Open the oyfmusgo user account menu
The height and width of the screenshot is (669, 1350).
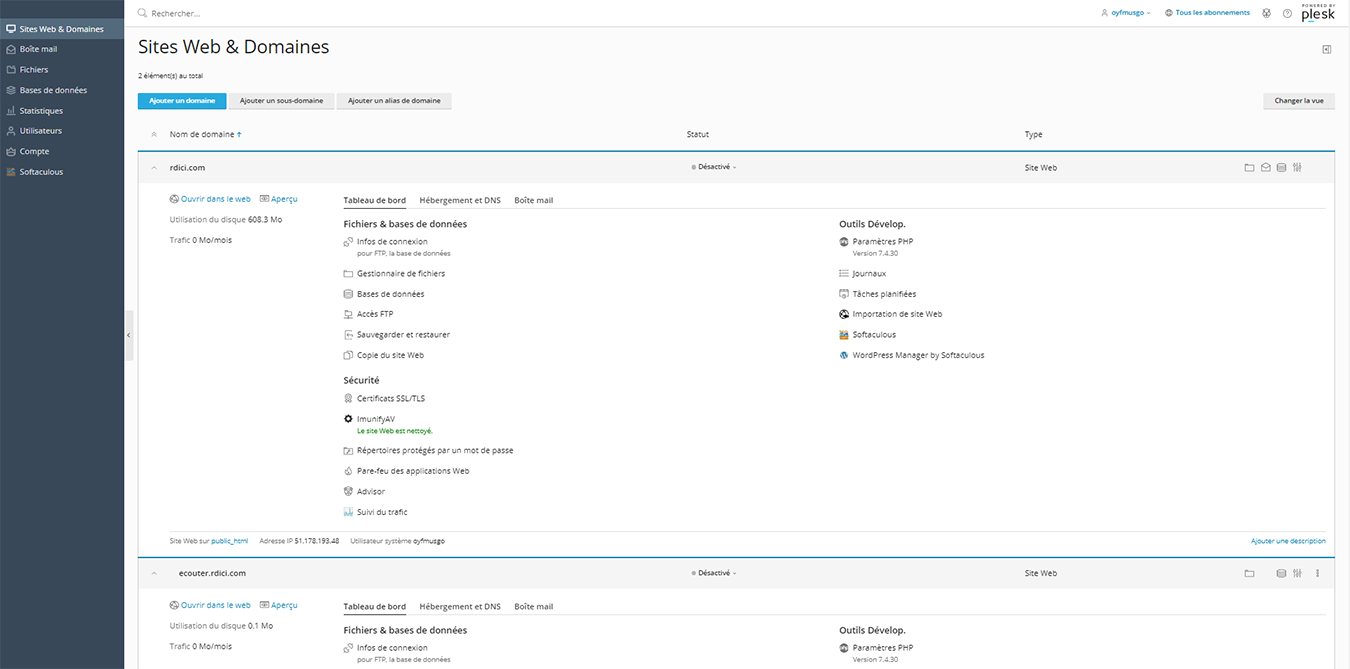pyautogui.click(x=1125, y=13)
